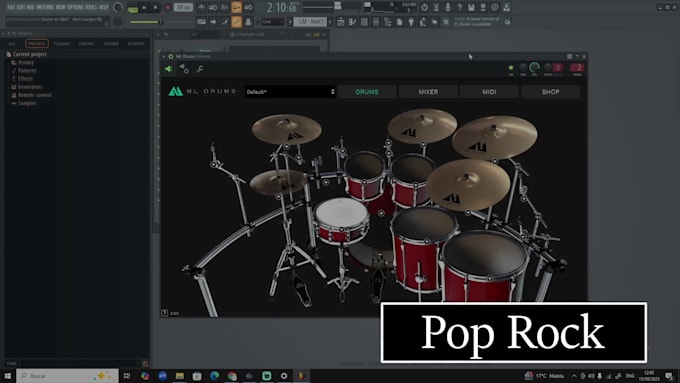Select the ALL browser tab

coord(12,44)
